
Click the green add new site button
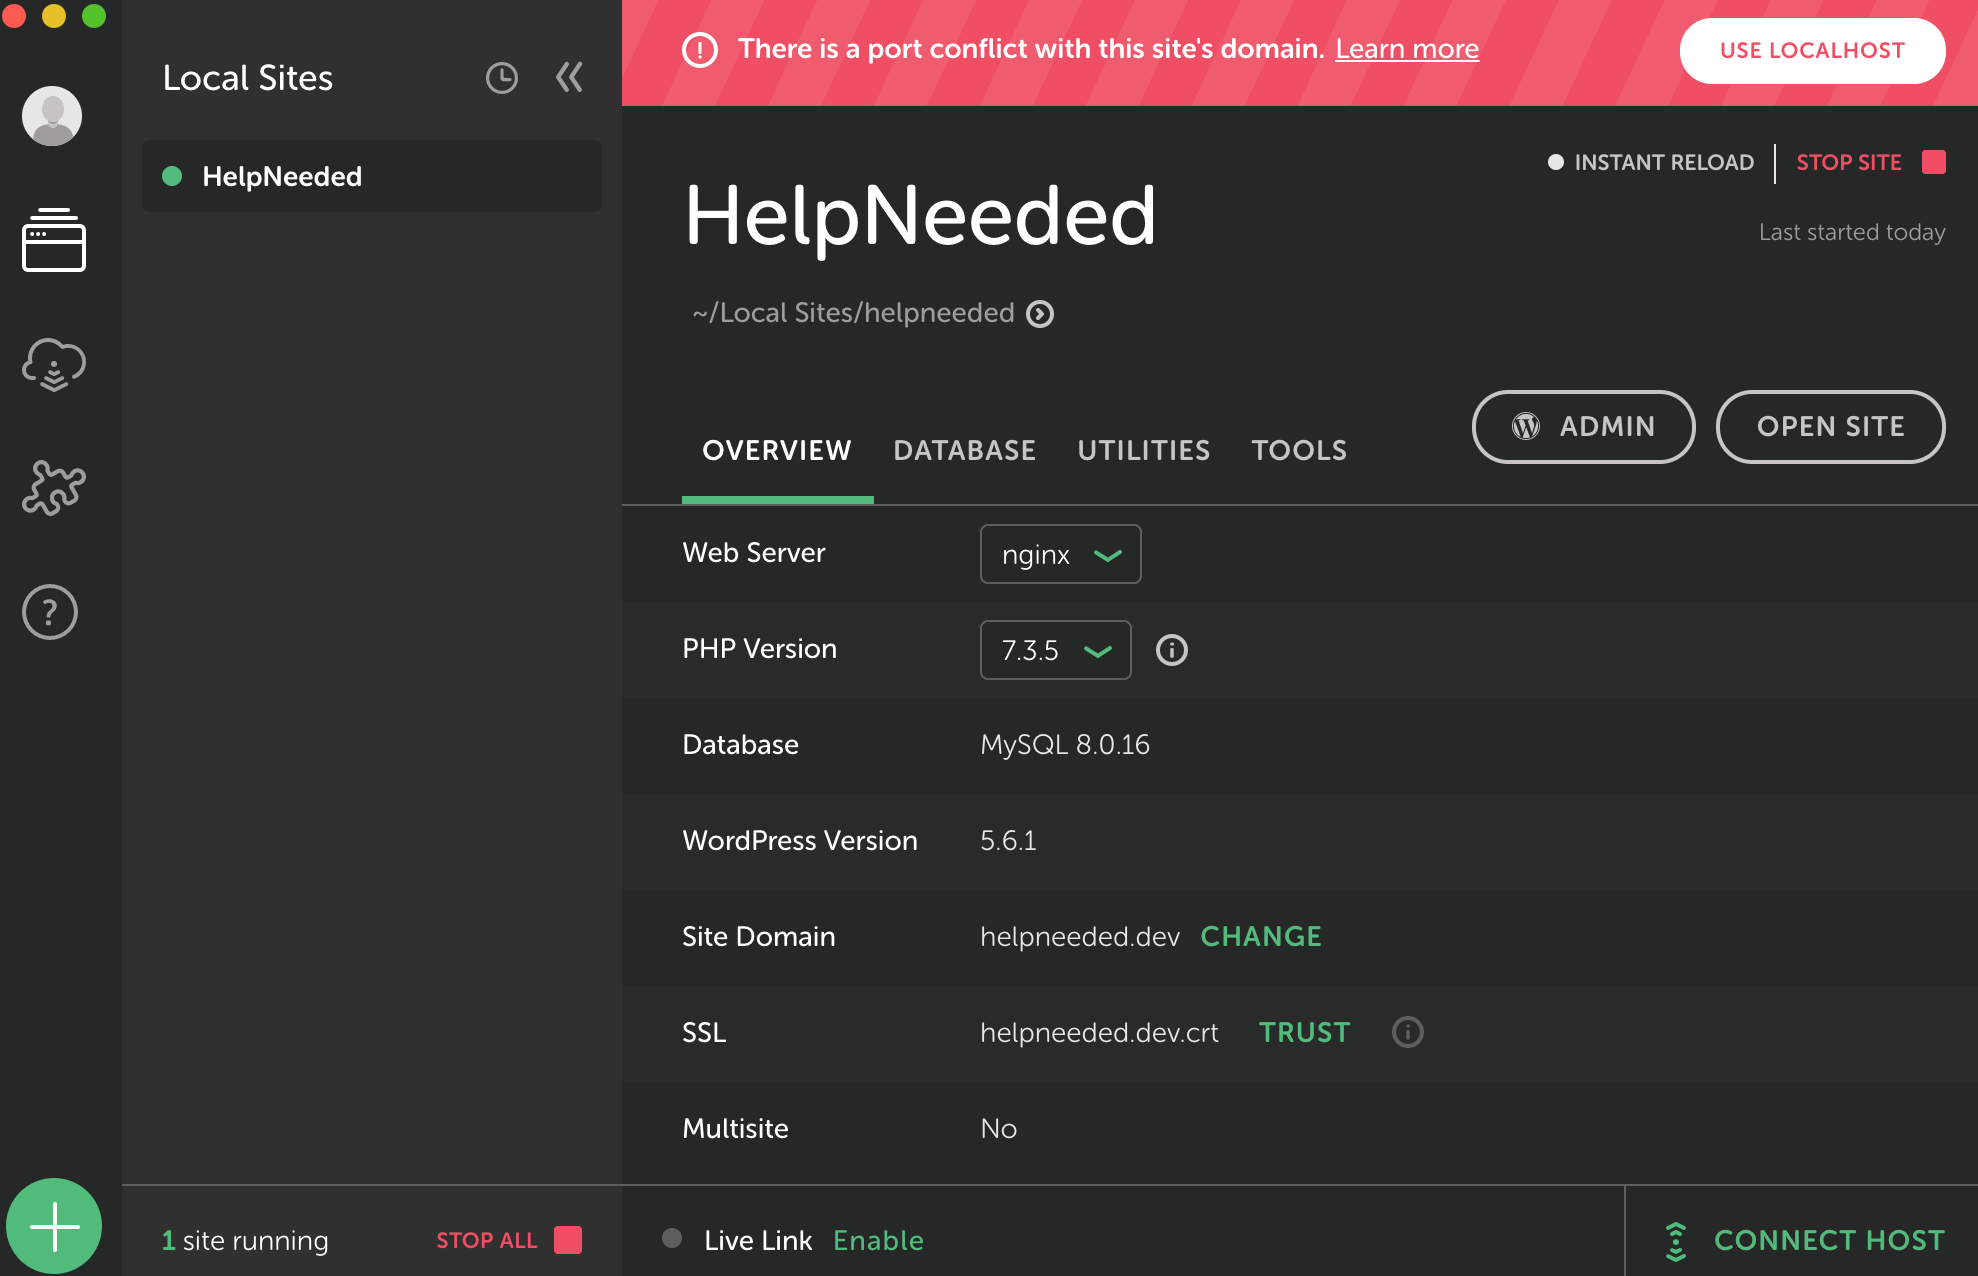point(54,1226)
